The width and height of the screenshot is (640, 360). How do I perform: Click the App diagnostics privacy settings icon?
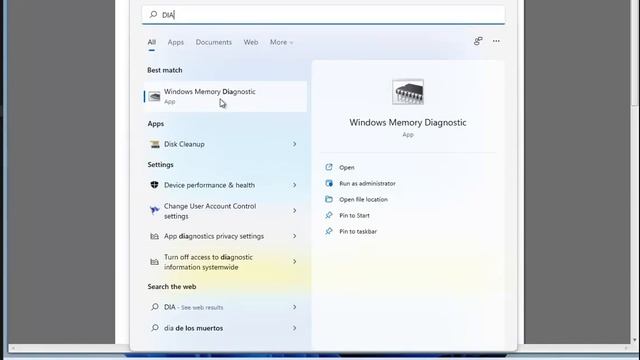pyautogui.click(x=154, y=236)
